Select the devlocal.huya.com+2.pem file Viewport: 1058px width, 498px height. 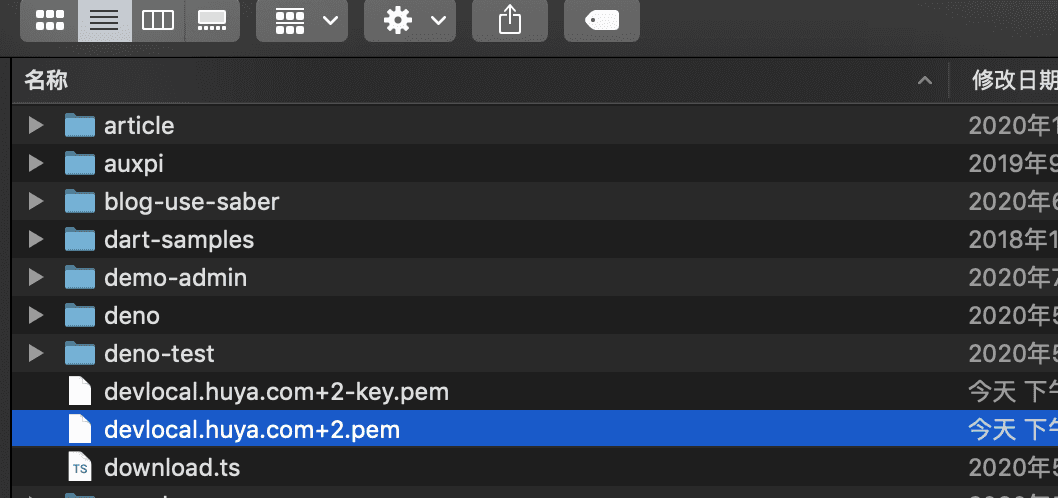click(x=252, y=430)
